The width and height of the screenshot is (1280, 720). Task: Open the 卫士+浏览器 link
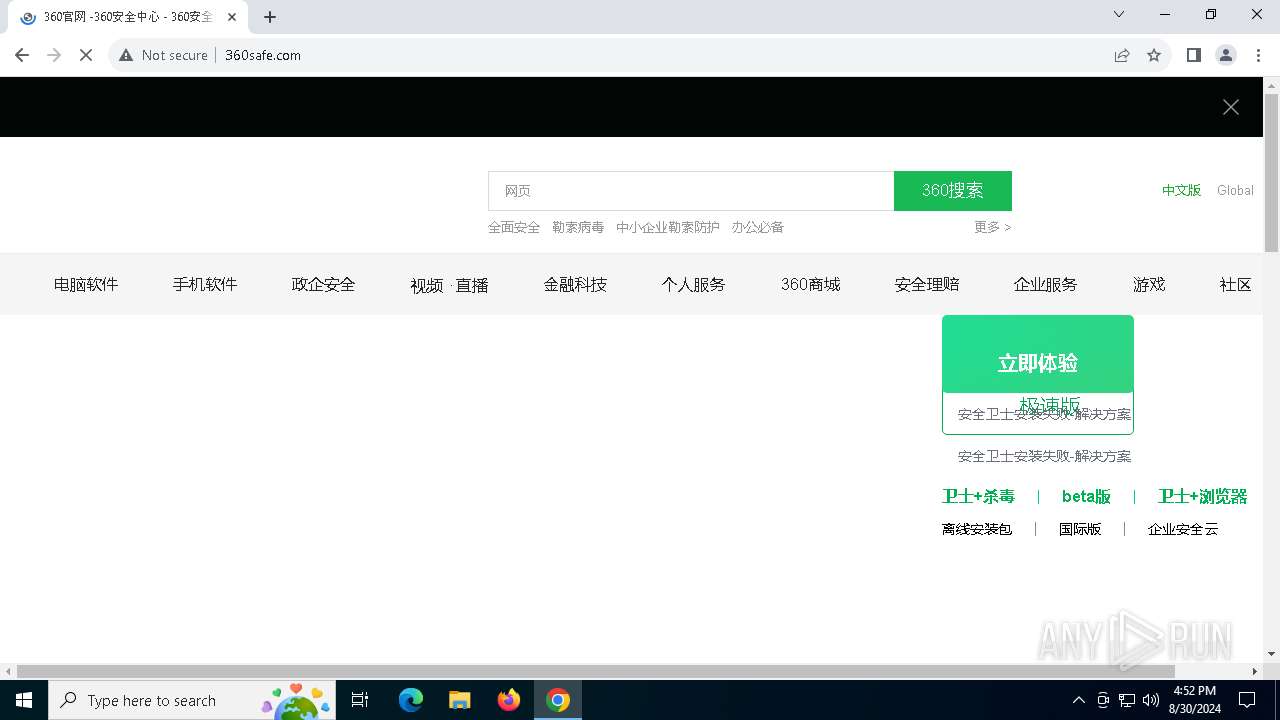(1203, 496)
